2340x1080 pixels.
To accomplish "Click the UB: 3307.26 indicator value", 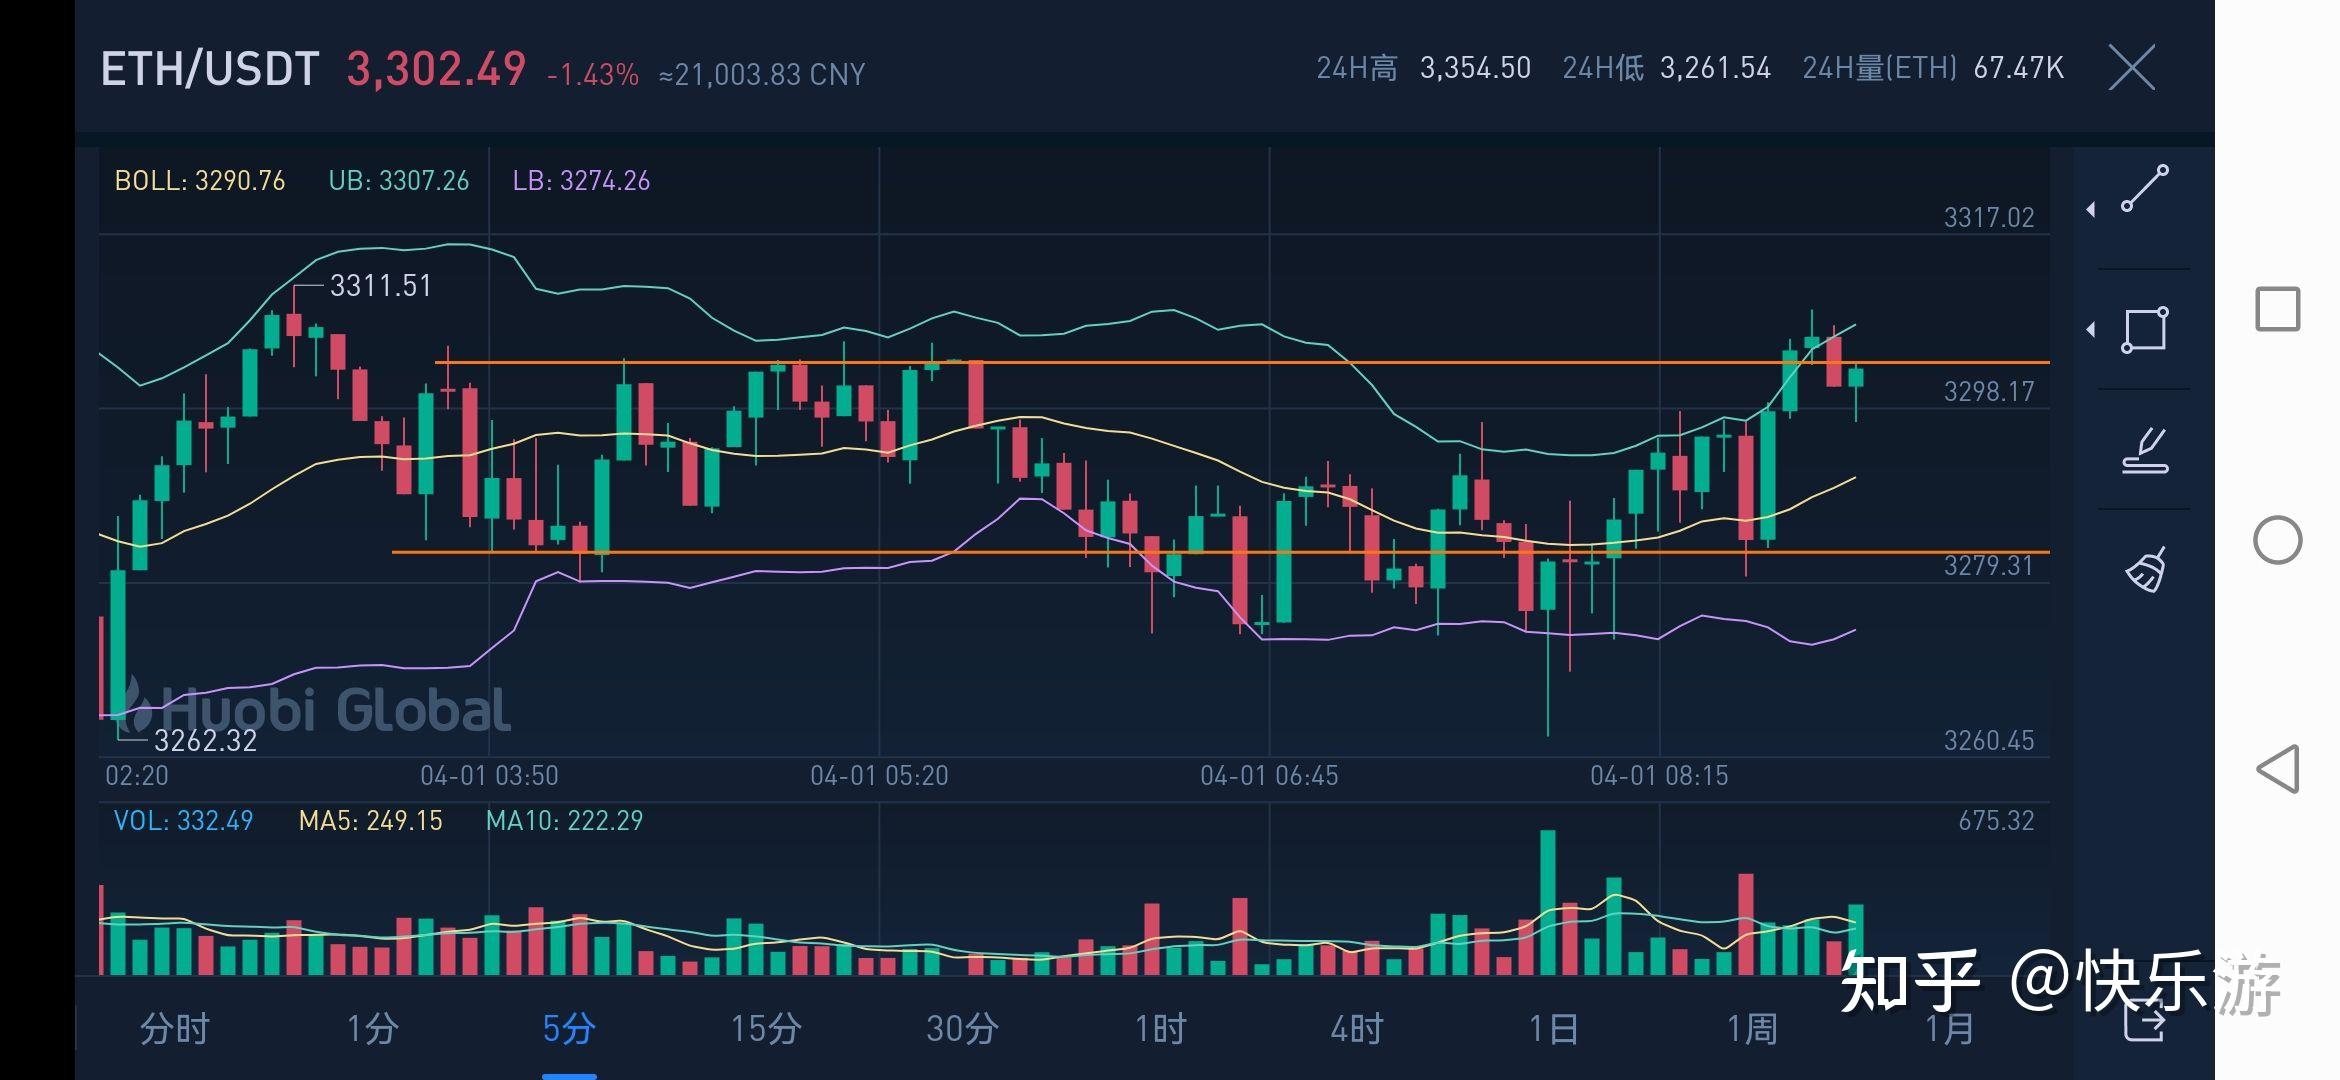I will point(399,181).
